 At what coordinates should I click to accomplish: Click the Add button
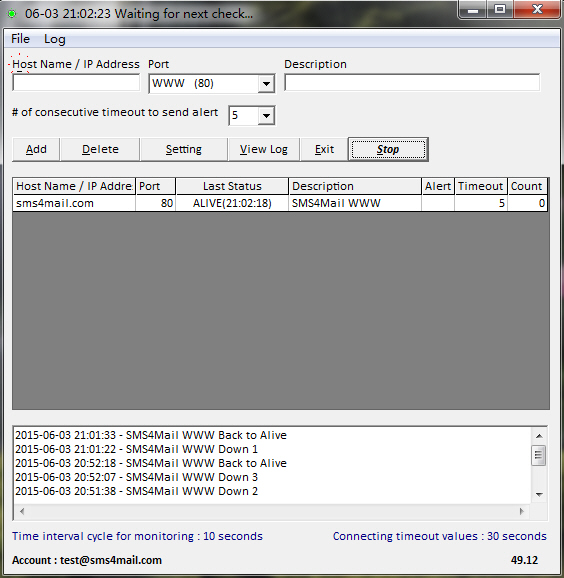(36, 149)
